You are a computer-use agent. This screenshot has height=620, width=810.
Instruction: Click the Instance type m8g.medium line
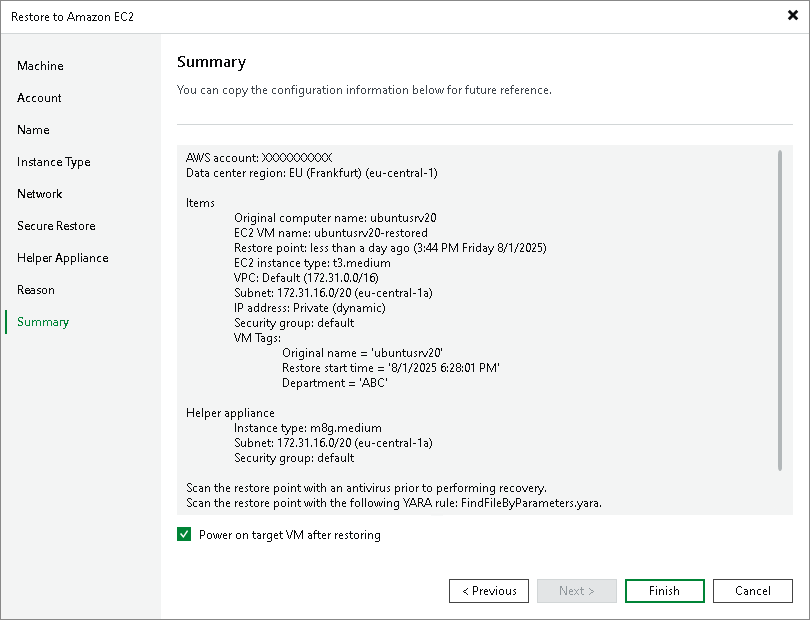(307, 427)
